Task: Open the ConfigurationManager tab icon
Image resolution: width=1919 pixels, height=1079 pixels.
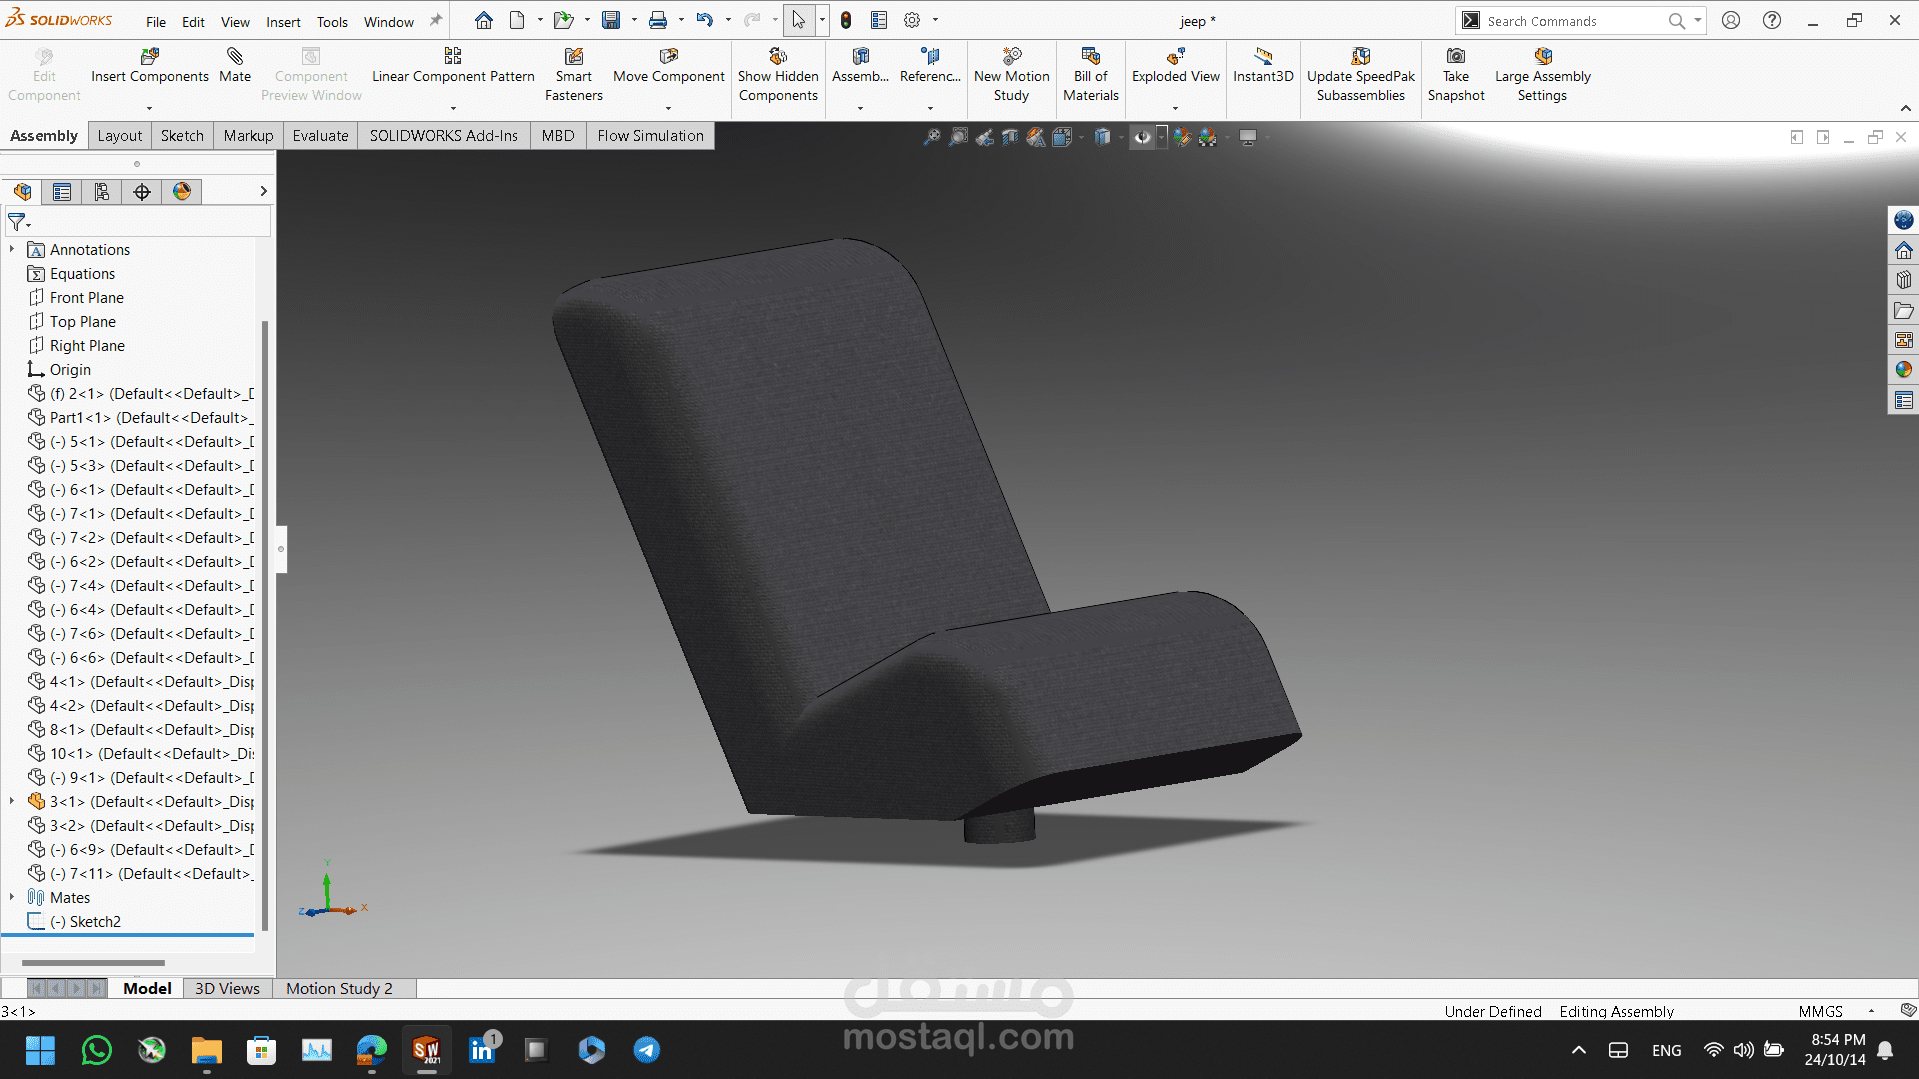Action: 102,192
